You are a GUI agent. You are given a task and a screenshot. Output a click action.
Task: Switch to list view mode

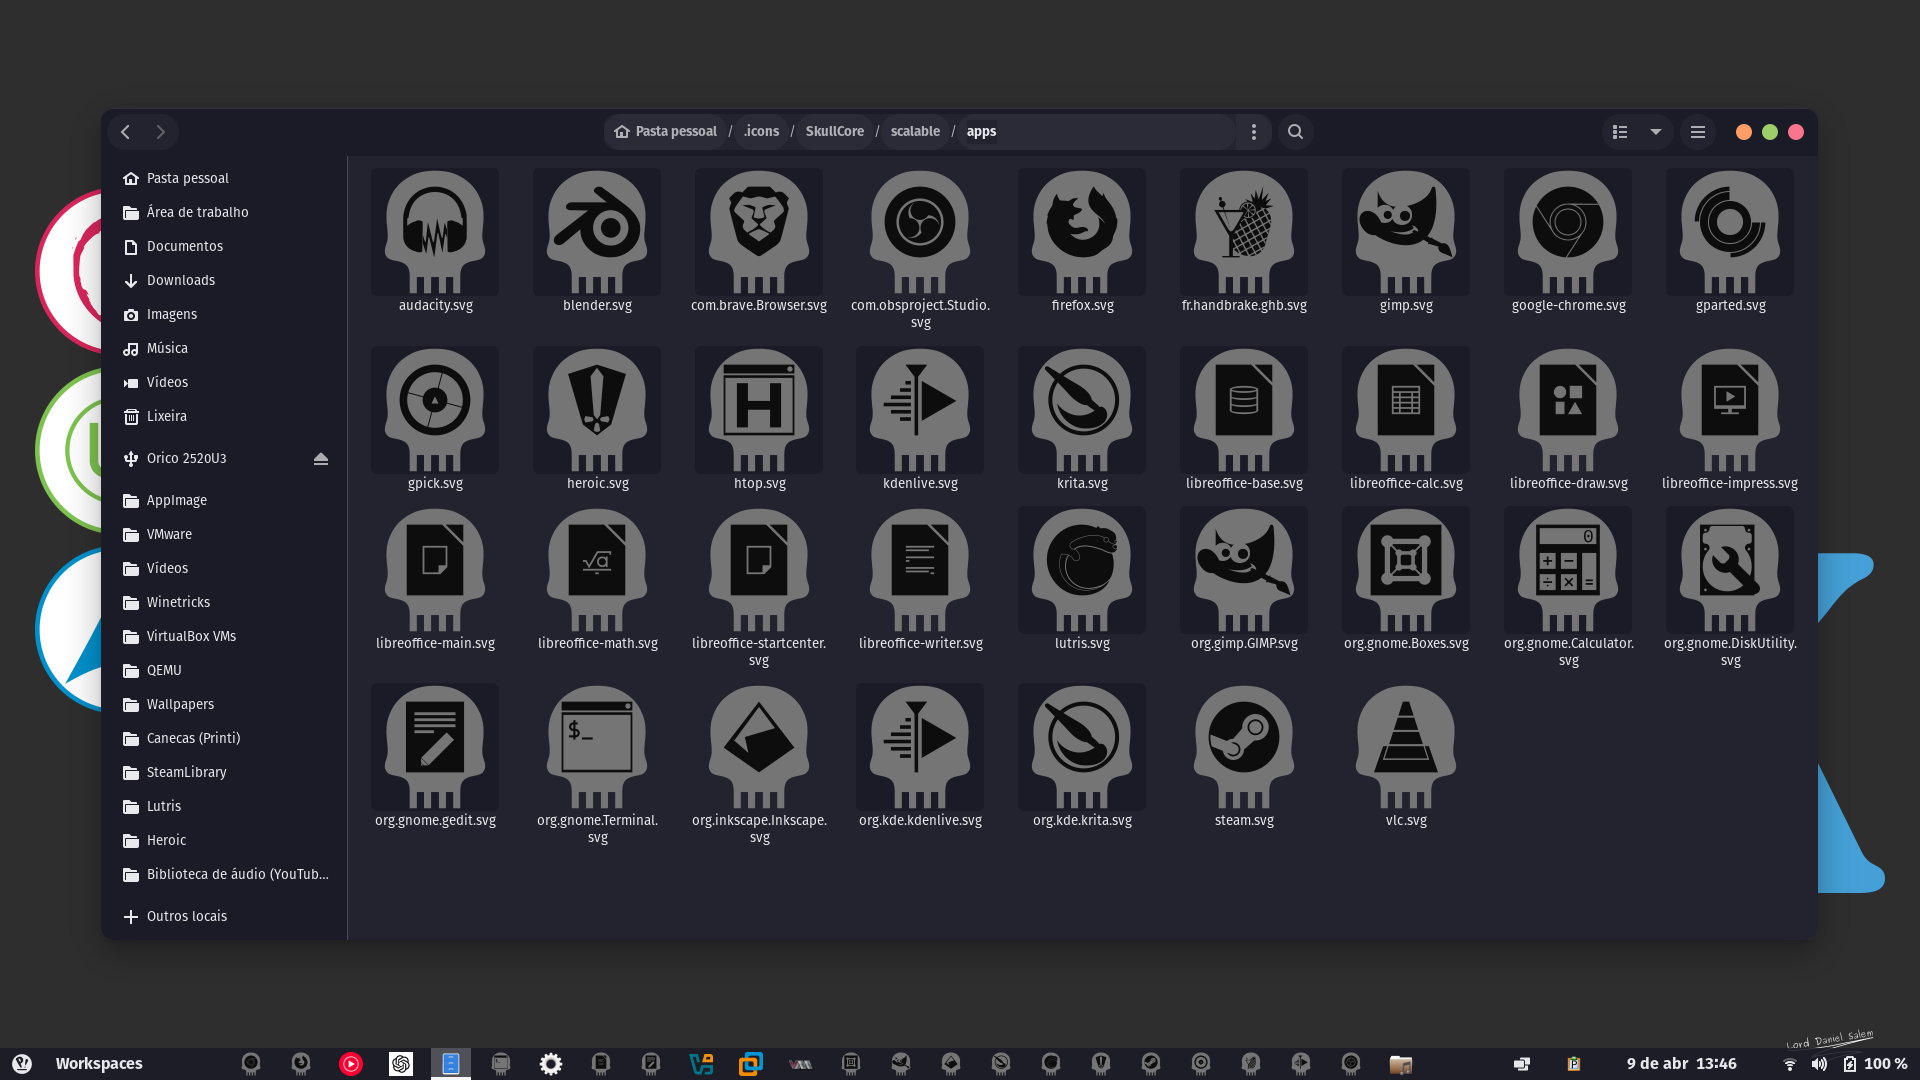pos(1620,132)
